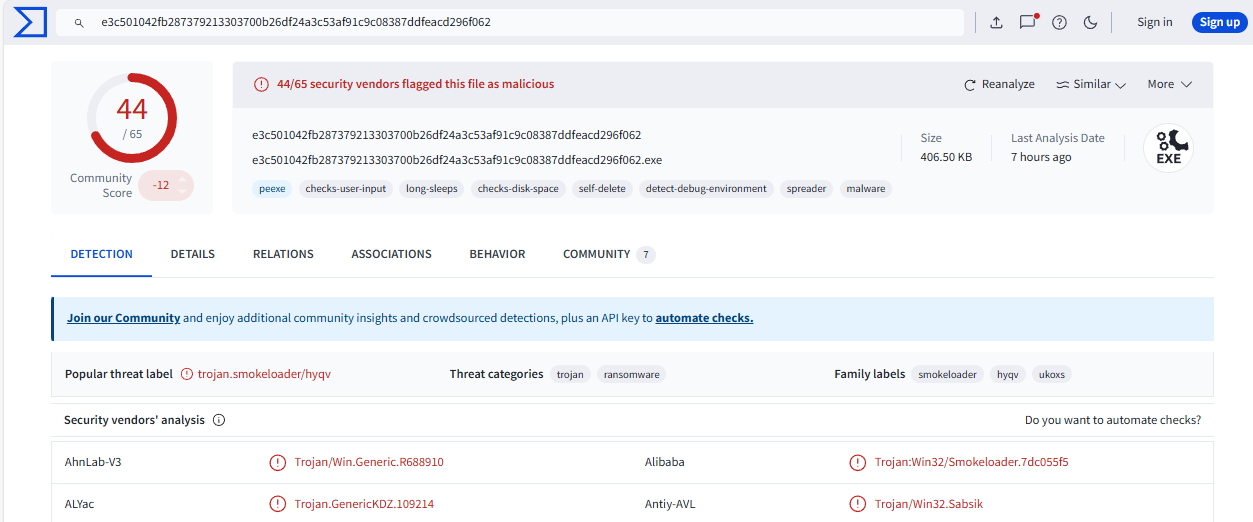The width and height of the screenshot is (1253, 522).
Task: Select the checks-user-input tag
Action: coord(346,188)
